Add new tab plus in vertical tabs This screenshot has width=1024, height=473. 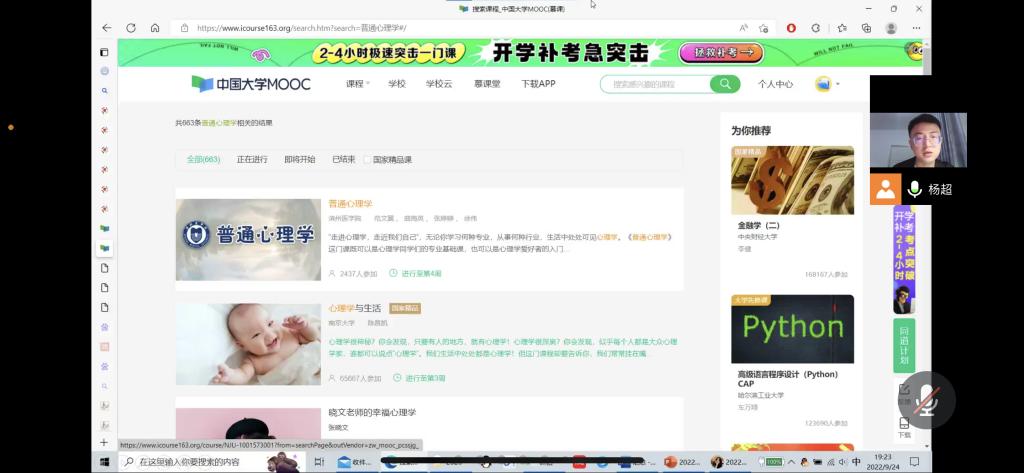click(x=104, y=442)
